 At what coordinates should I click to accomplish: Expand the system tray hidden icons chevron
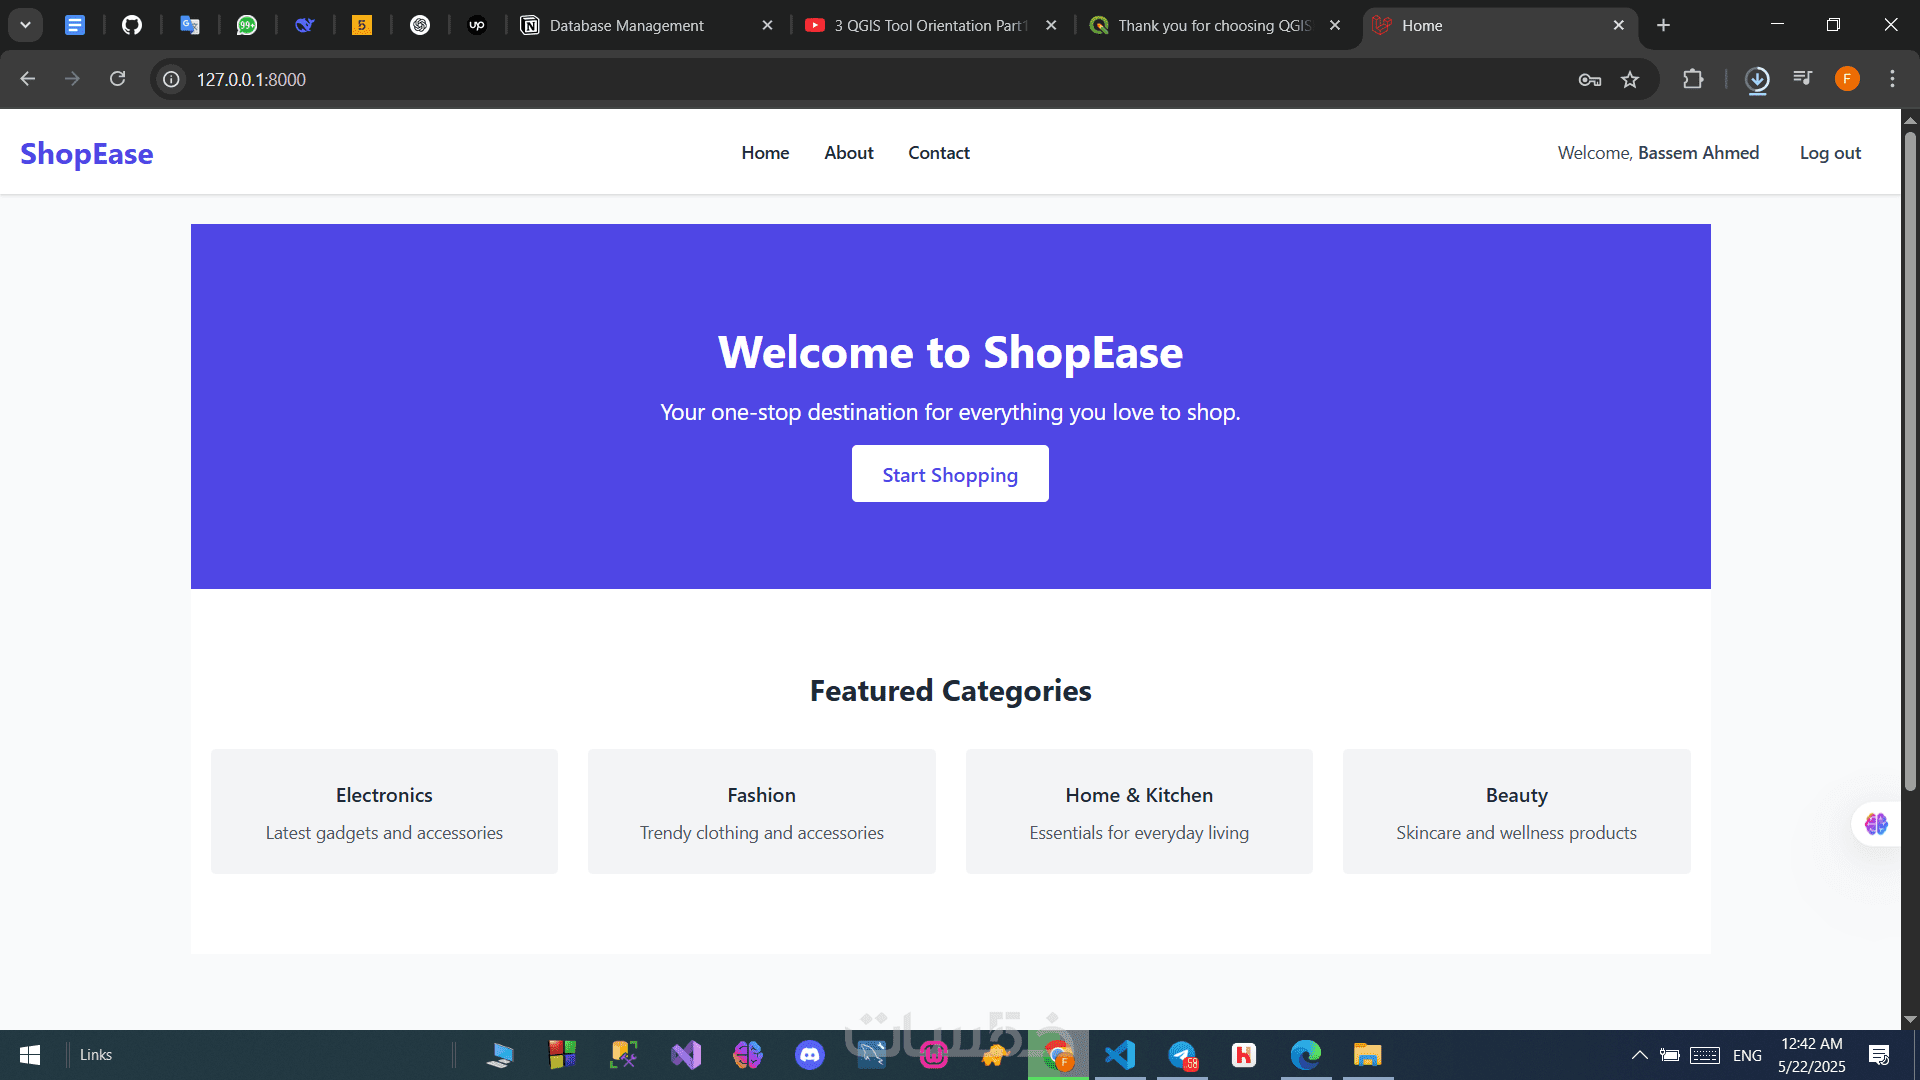click(x=1639, y=1055)
